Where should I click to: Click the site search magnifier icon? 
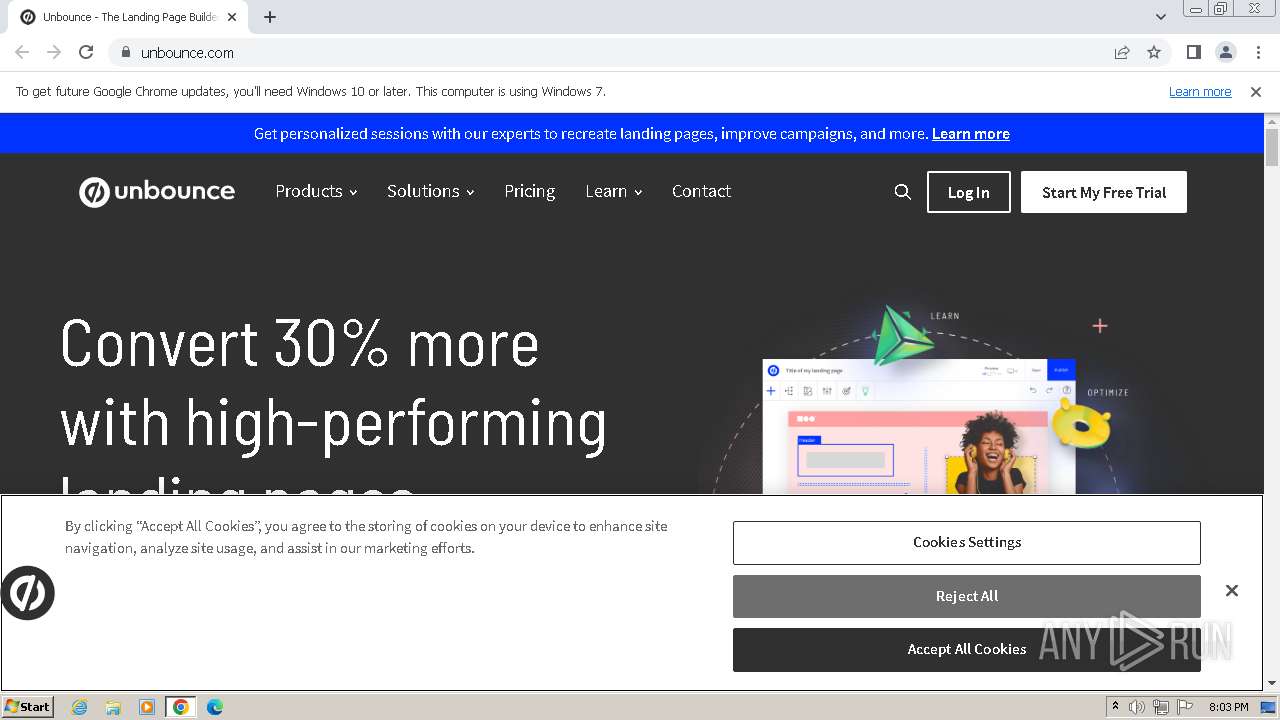coord(902,192)
